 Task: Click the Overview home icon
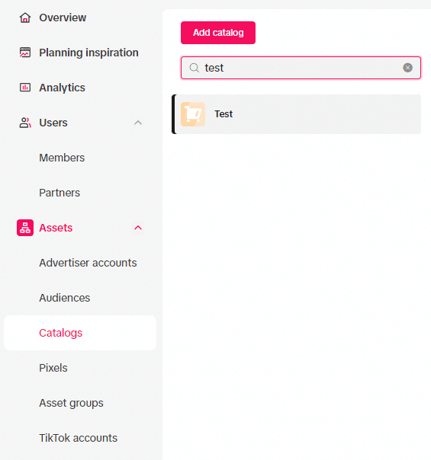click(x=25, y=18)
